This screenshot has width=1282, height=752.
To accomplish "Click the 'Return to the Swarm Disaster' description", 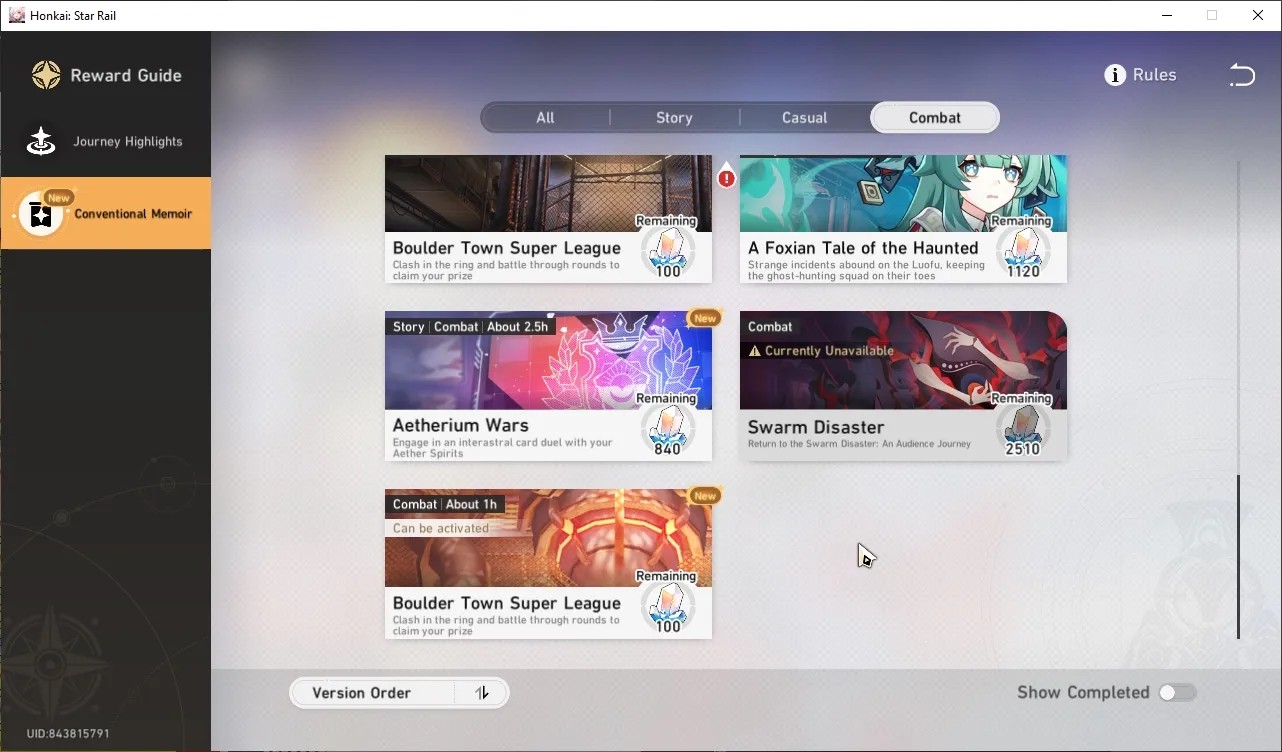I will coord(859,444).
